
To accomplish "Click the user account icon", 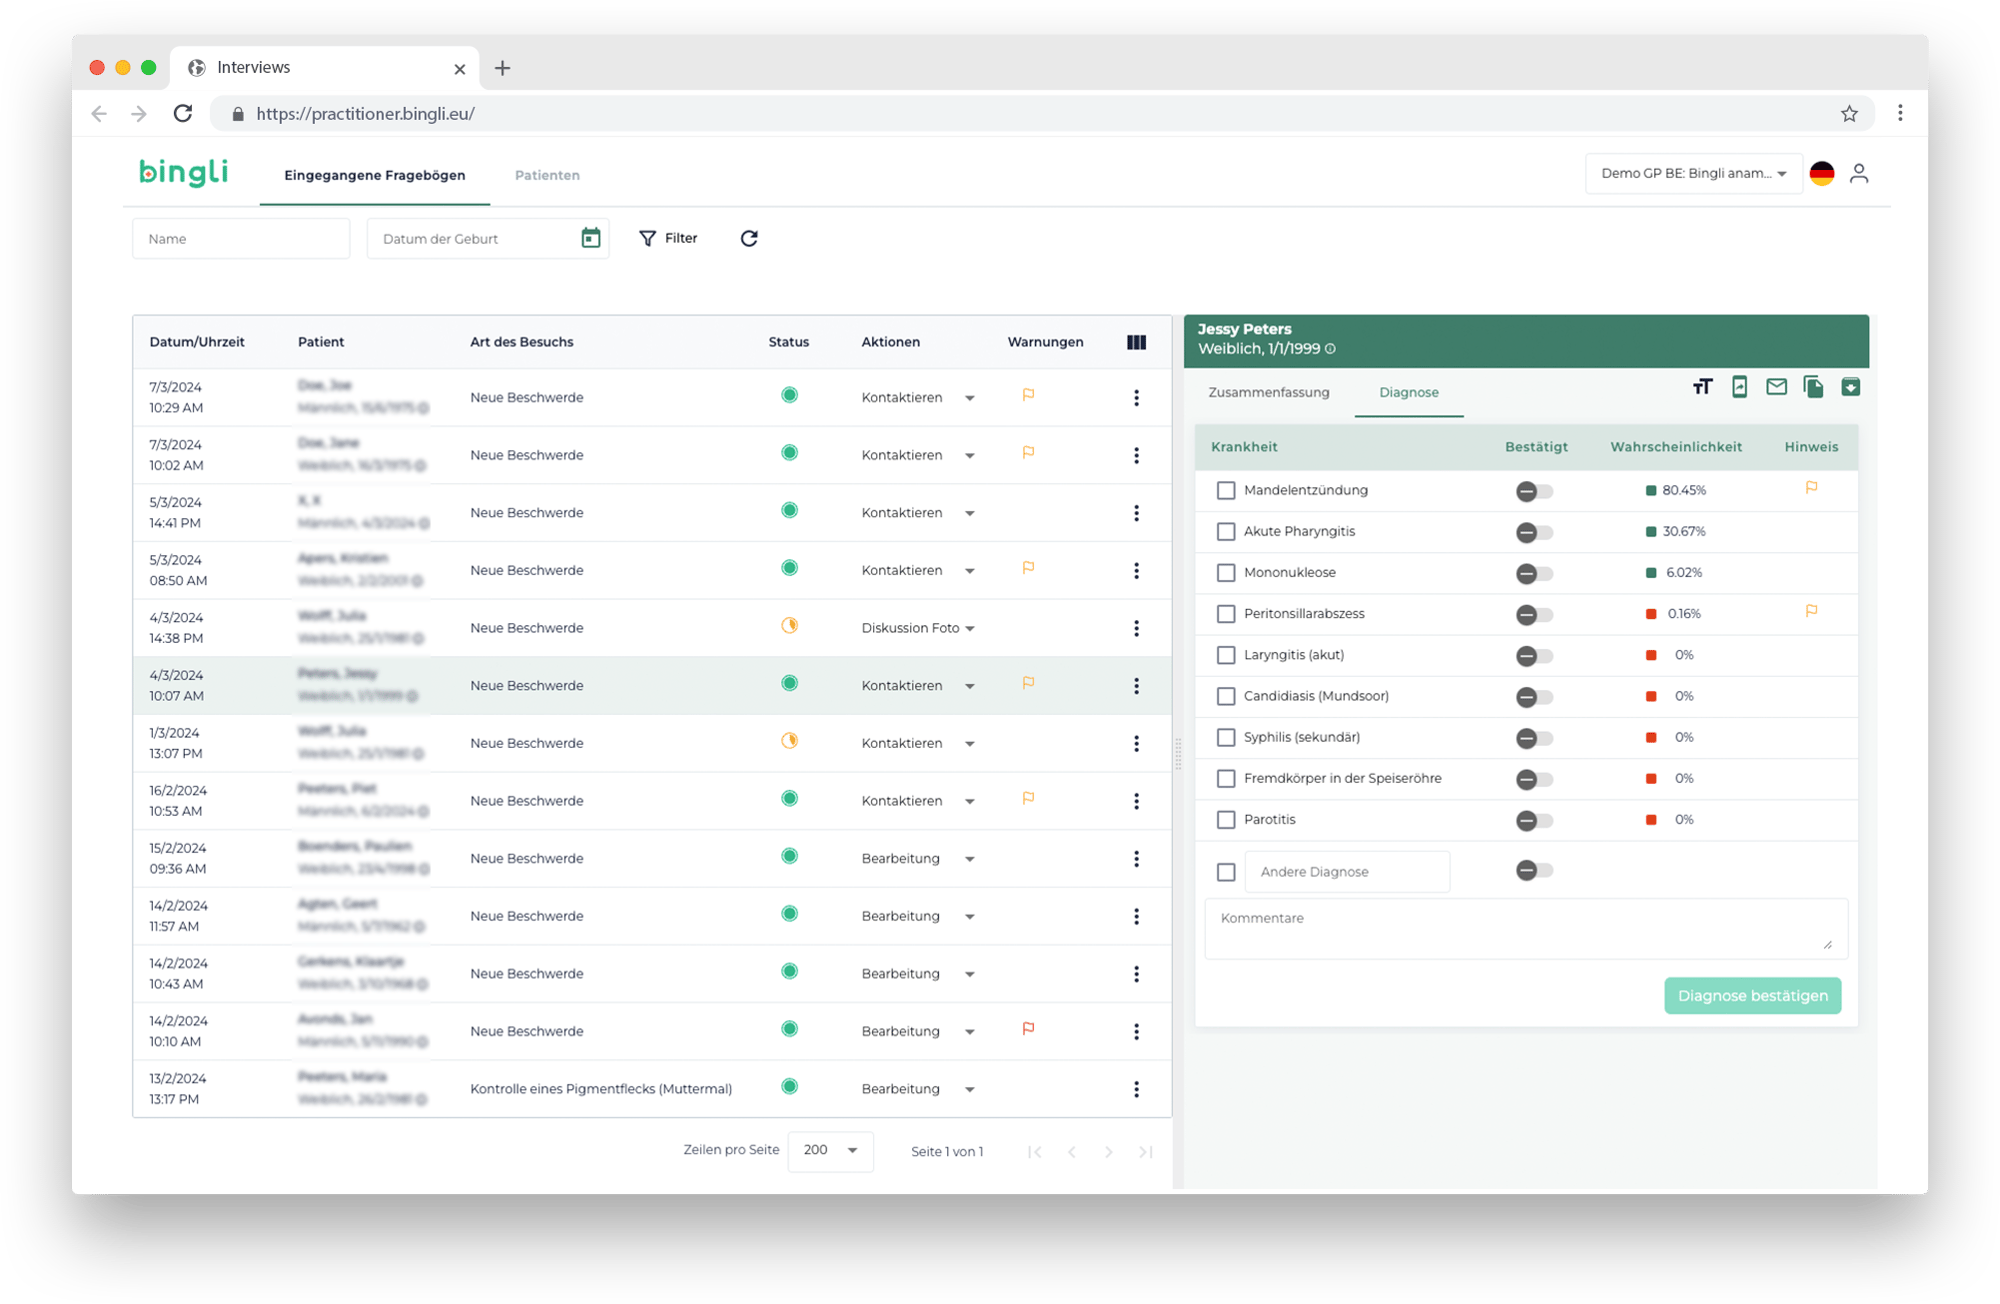I will coord(1859,173).
